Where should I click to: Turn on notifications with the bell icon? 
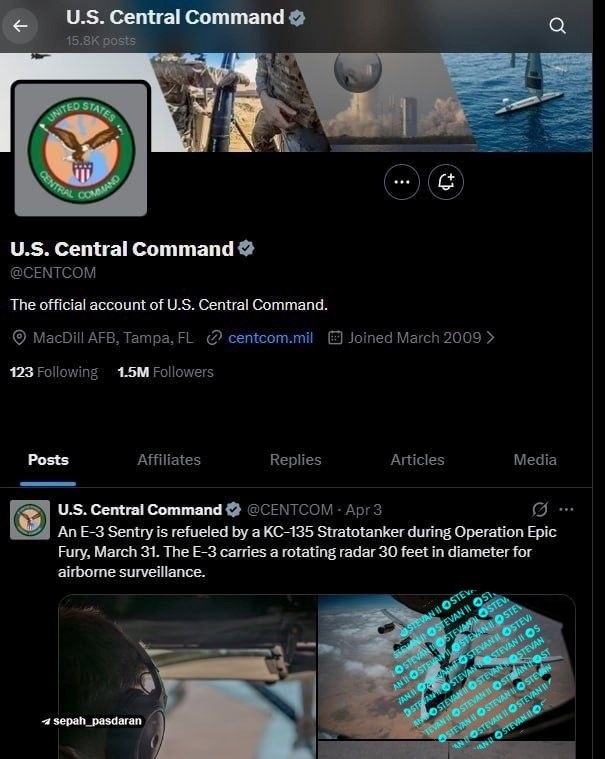coord(446,182)
